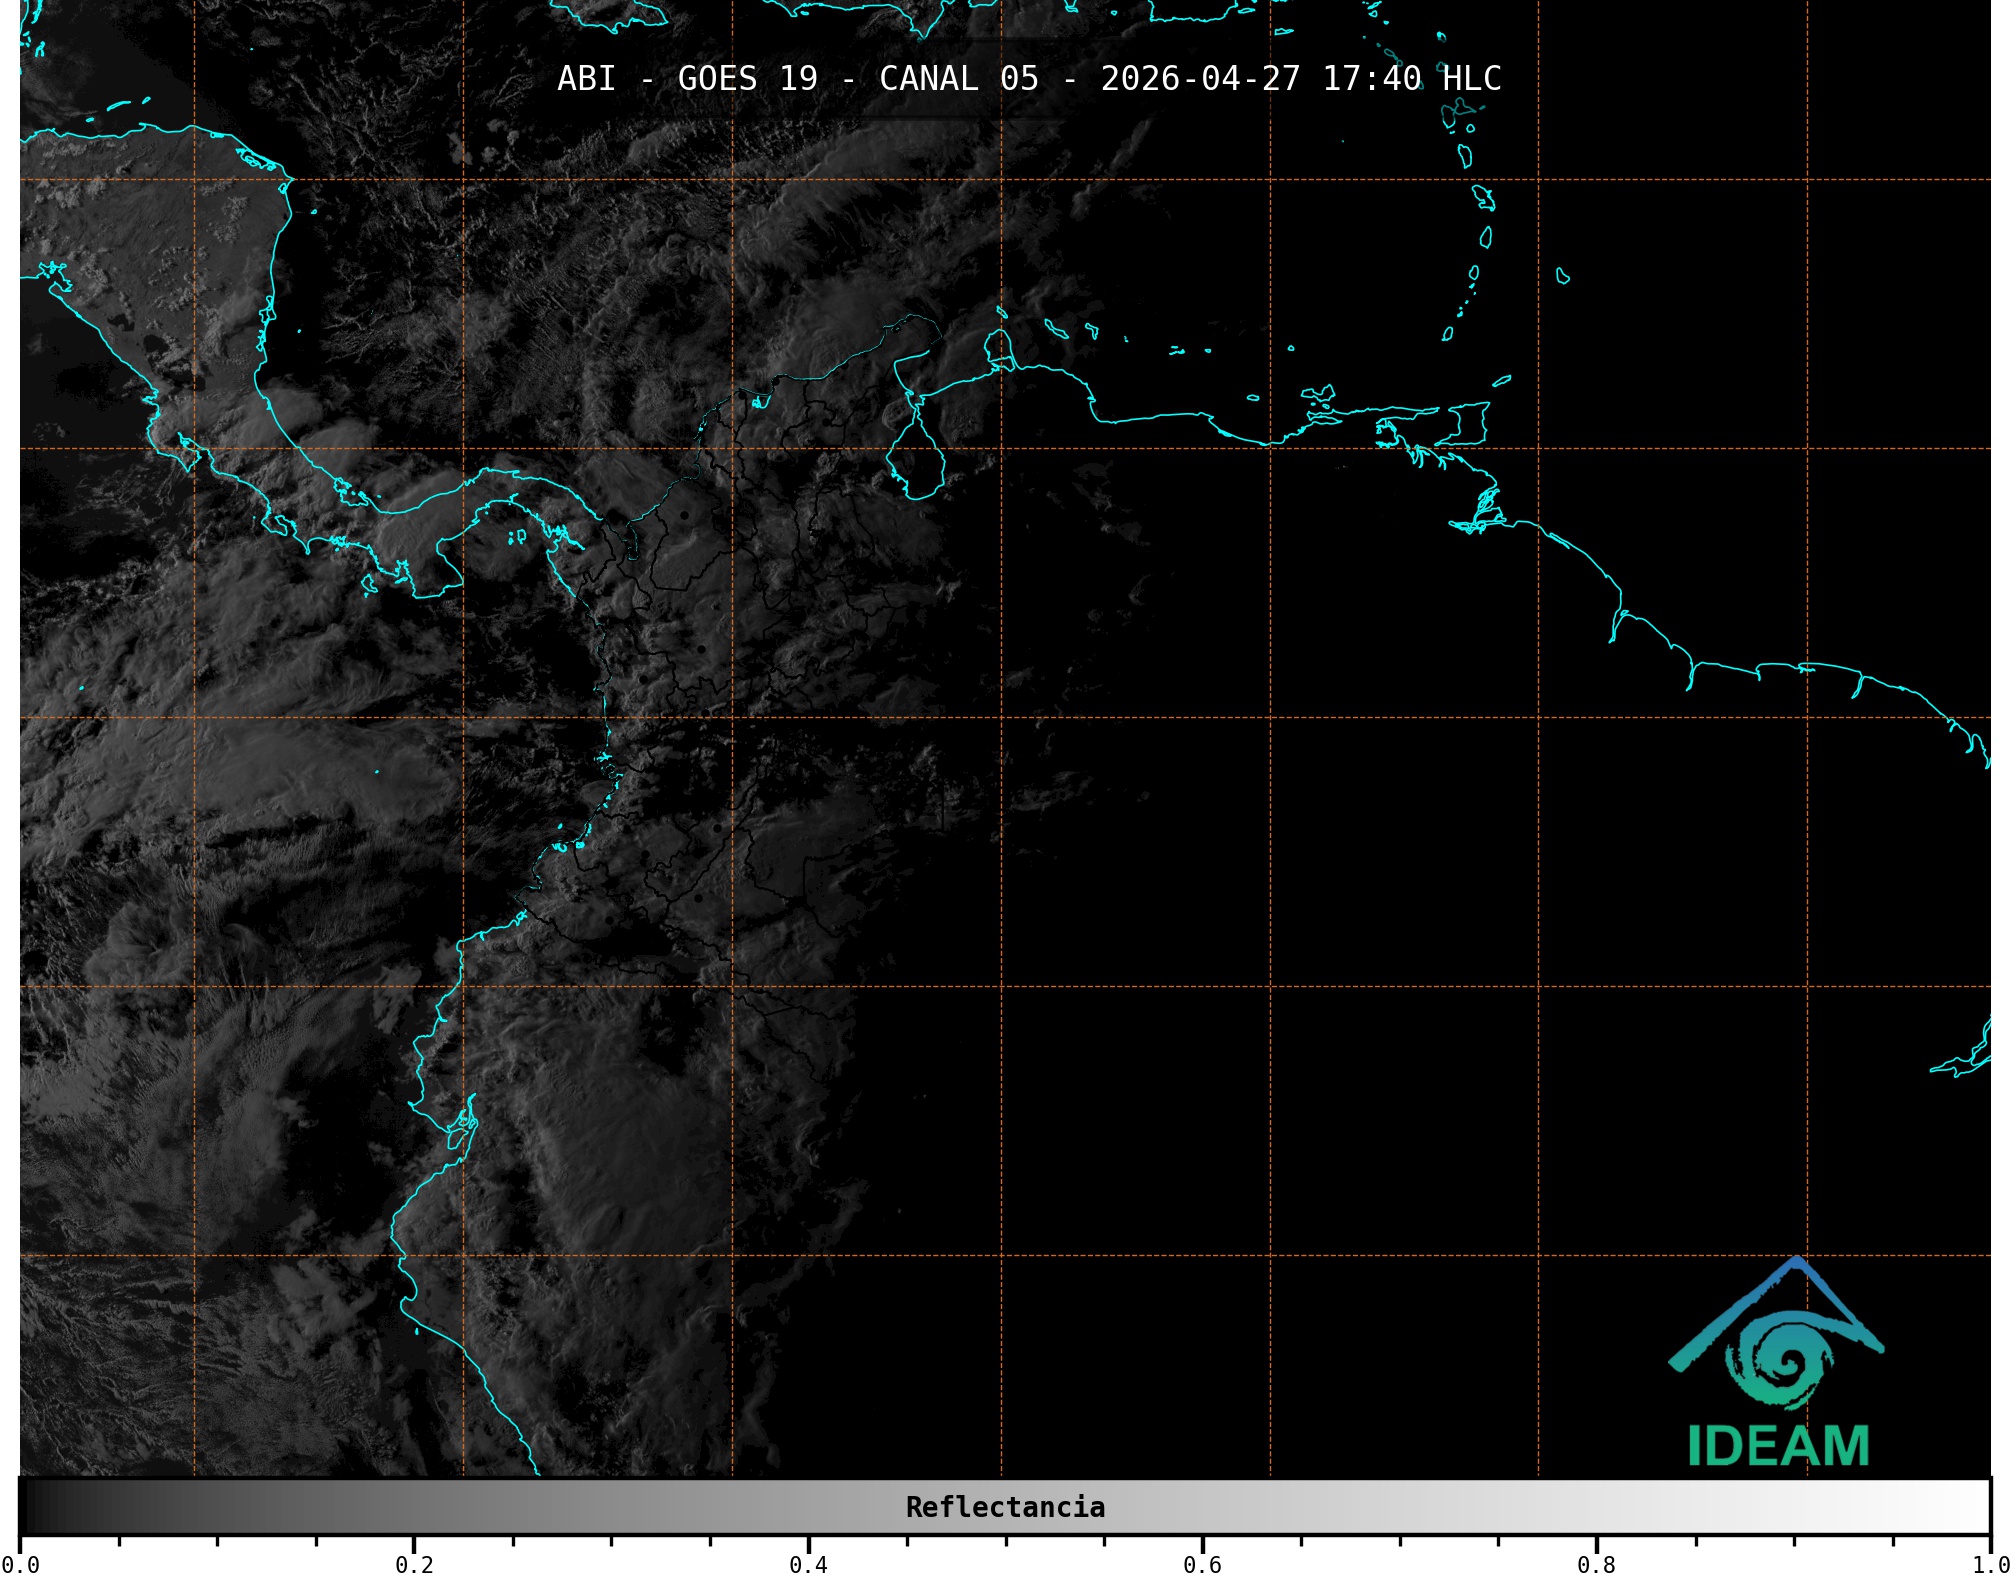Click the 0.4 tick label on the colorbar
This screenshot has width=2011, height=1577.
click(808, 1564)
